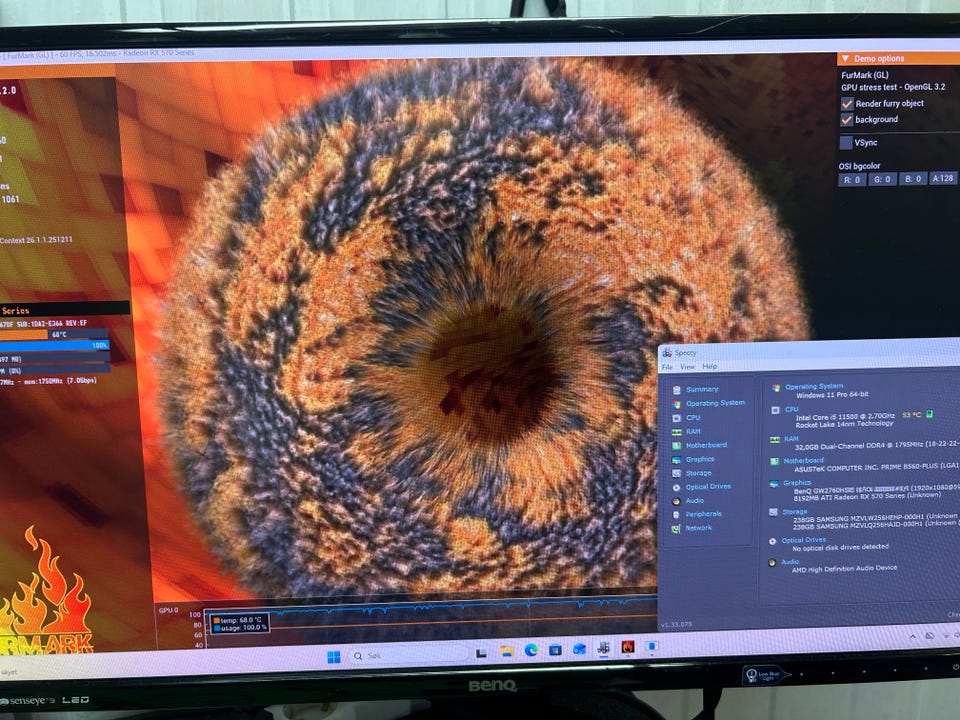Click the CPU heading in Speccy summary
The width and height of the screenshot is (960, 720).
792,409
